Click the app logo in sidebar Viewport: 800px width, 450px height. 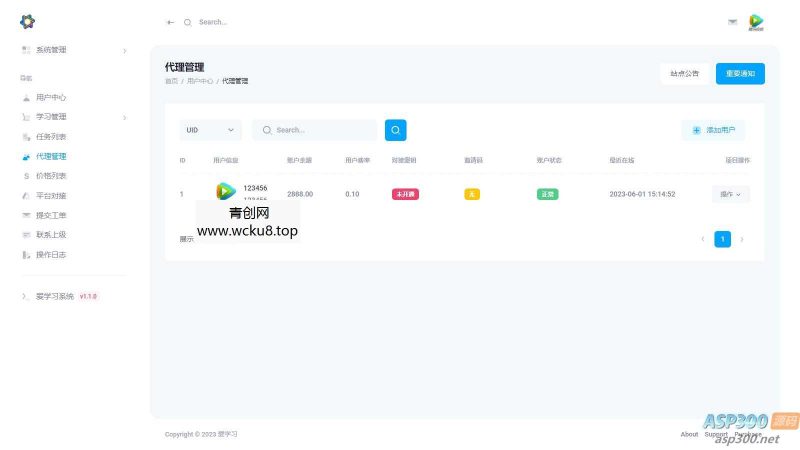coord(28,21)
